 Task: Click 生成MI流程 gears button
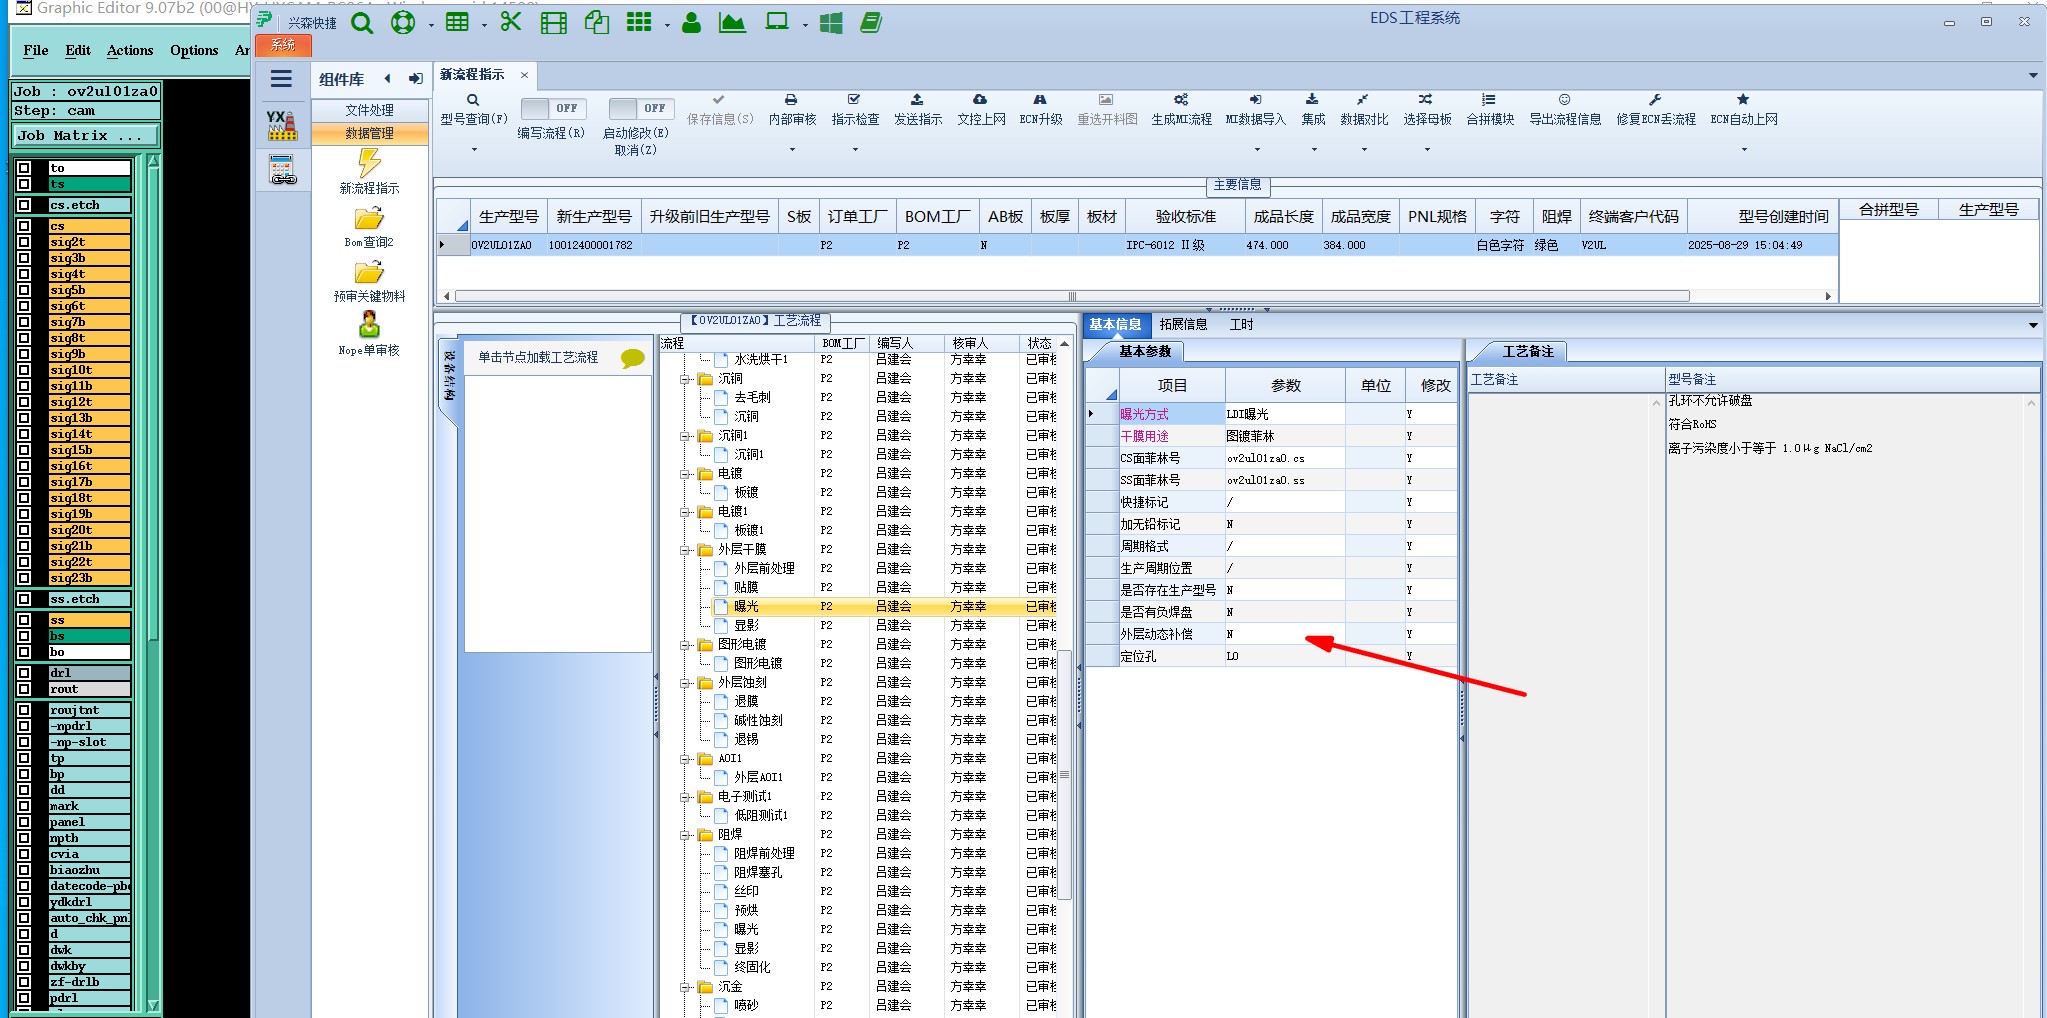click(x=1181, y=110)
